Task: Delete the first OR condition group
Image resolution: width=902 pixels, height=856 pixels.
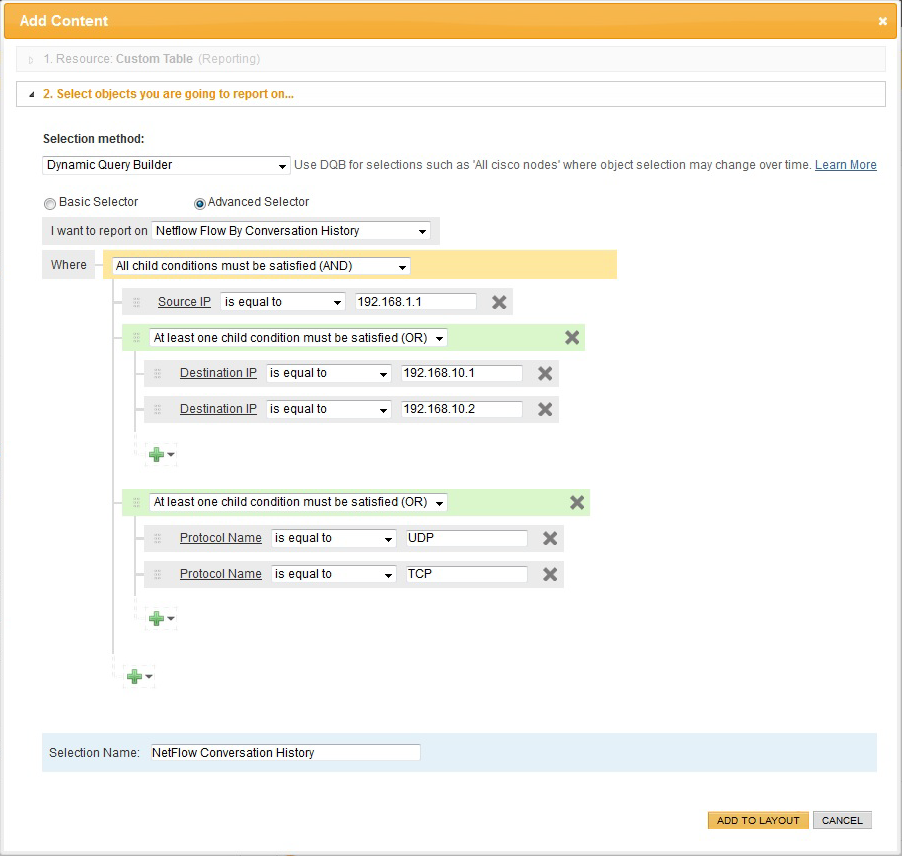Action: (572, 338)
